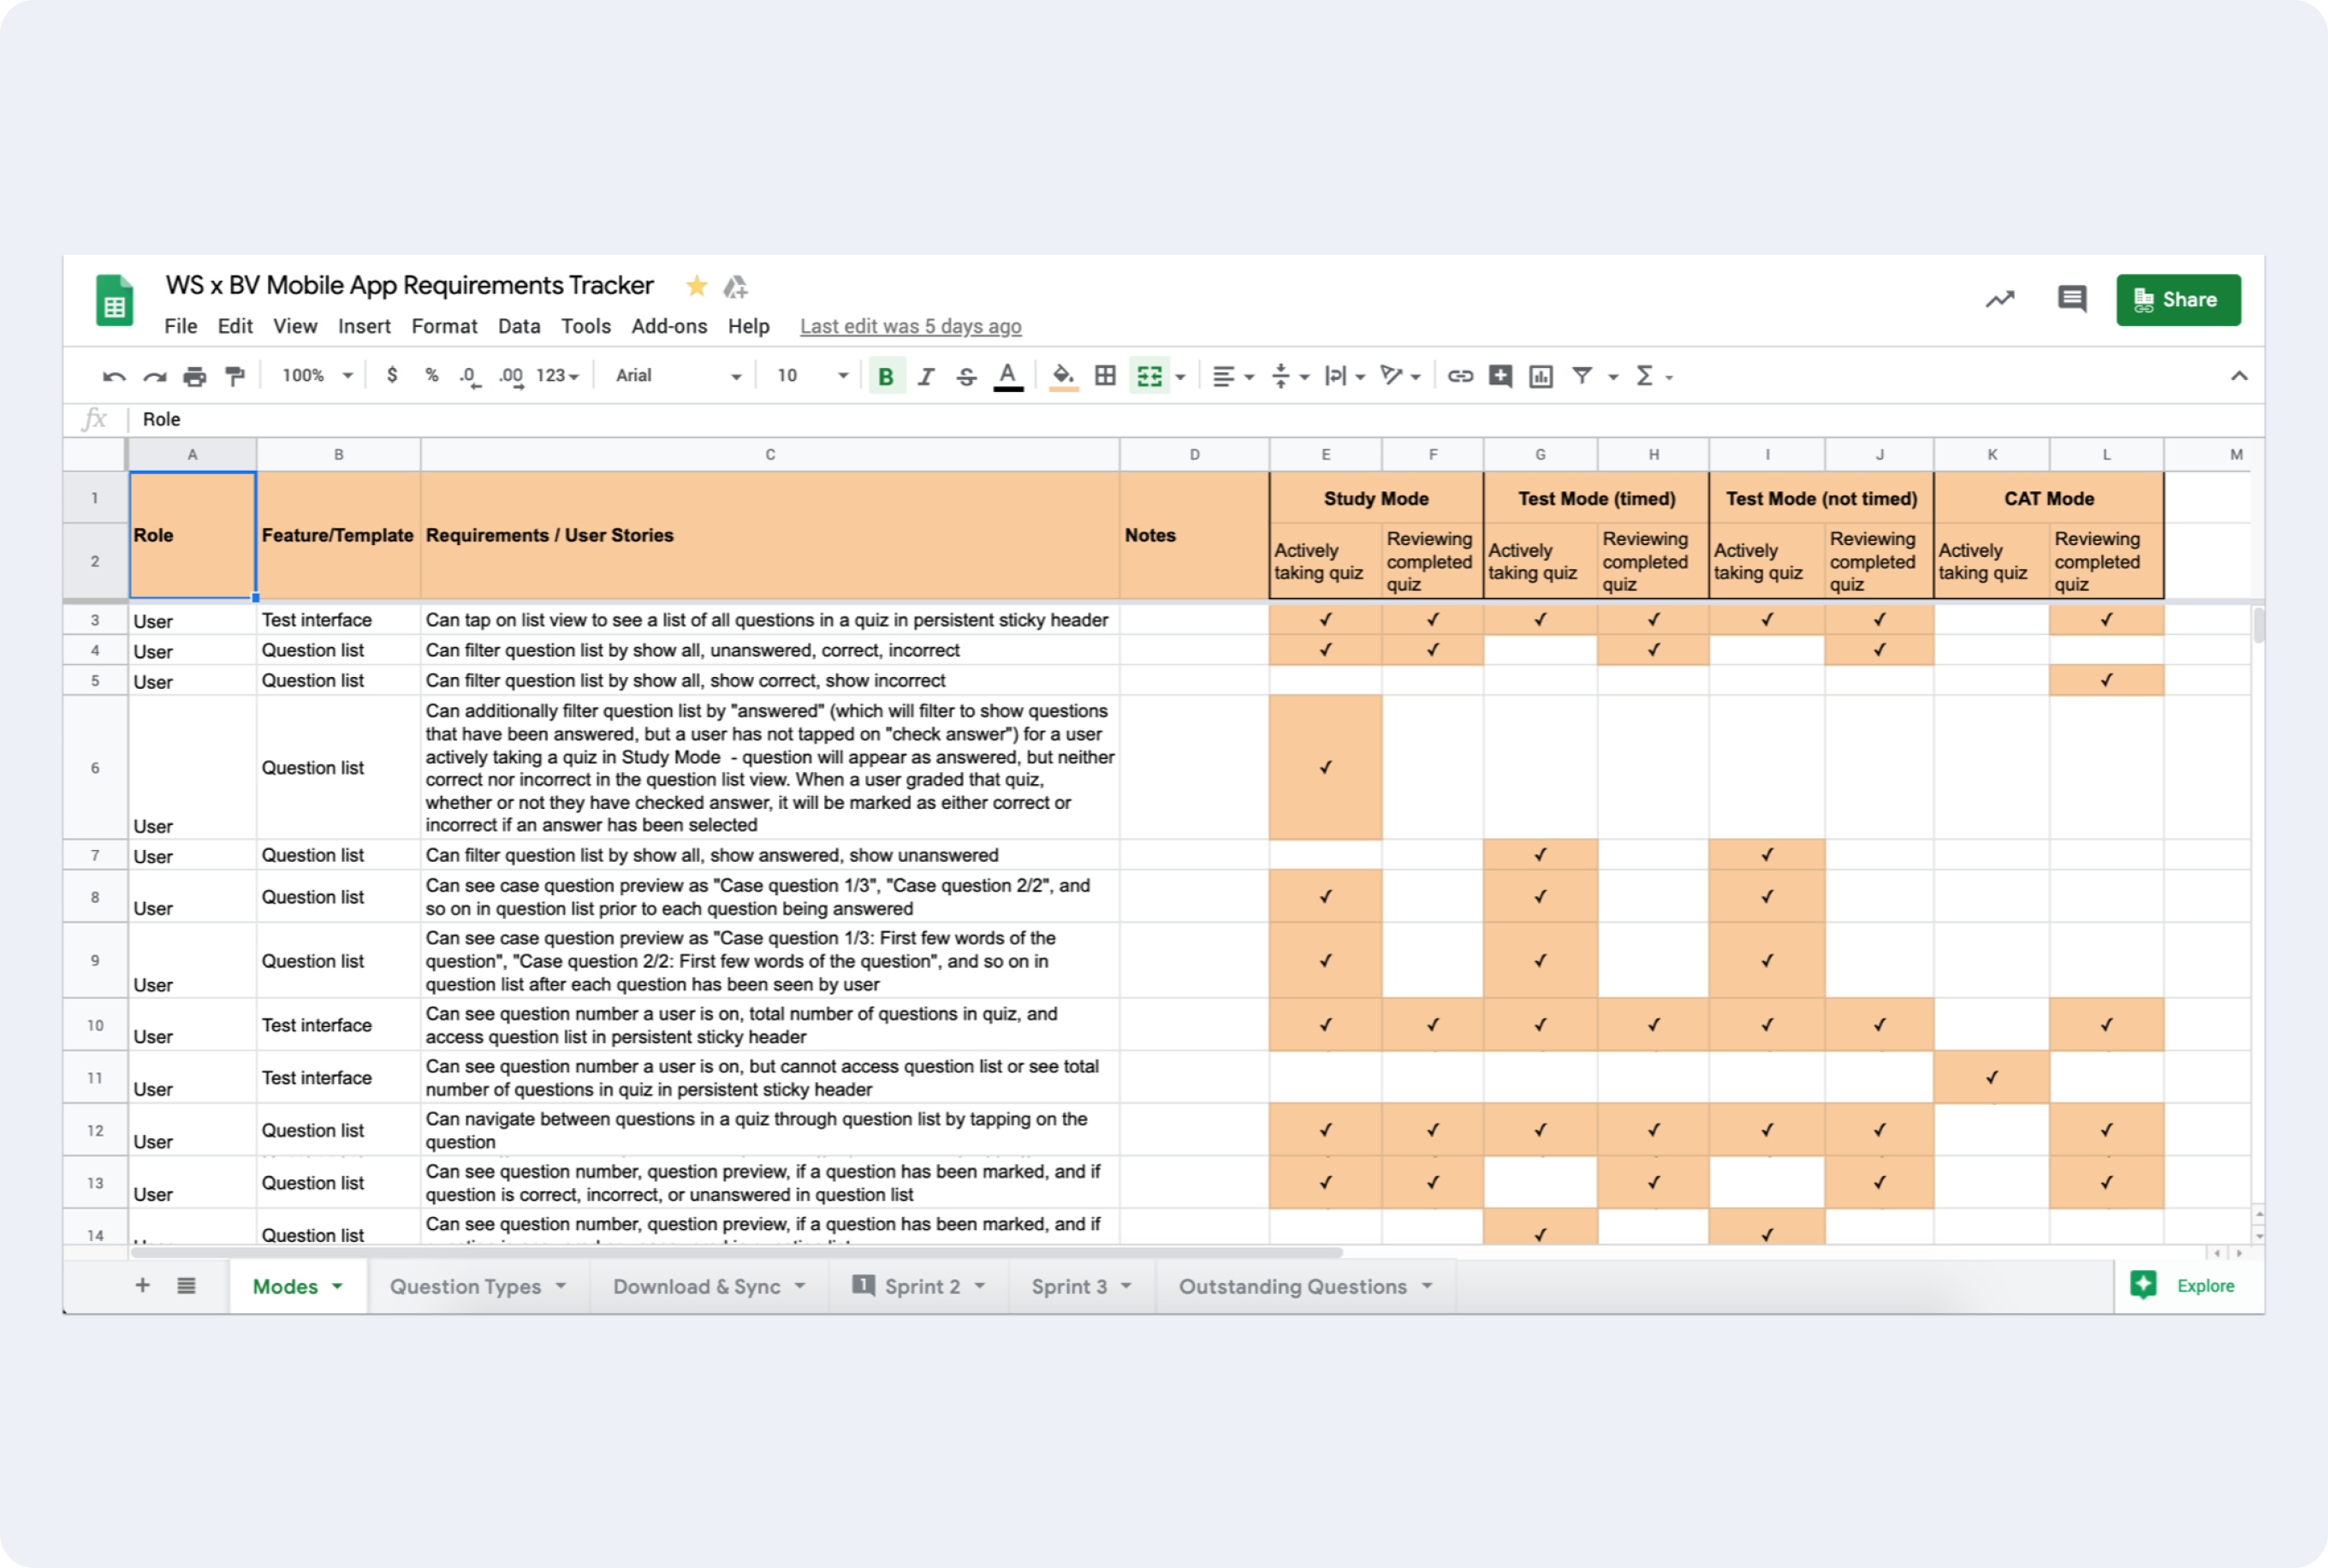The width and height of the screenshot is (2328, 1568).
Task: Open the Format menu
Action: [444, 326]
